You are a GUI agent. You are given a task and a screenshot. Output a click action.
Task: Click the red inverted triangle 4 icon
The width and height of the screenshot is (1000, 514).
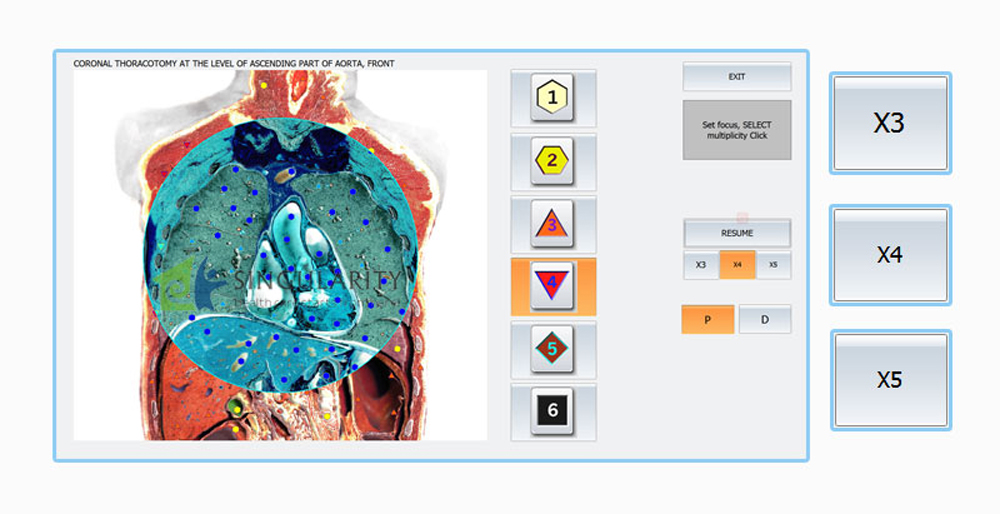pyautogui.click(x=553, y=286)
